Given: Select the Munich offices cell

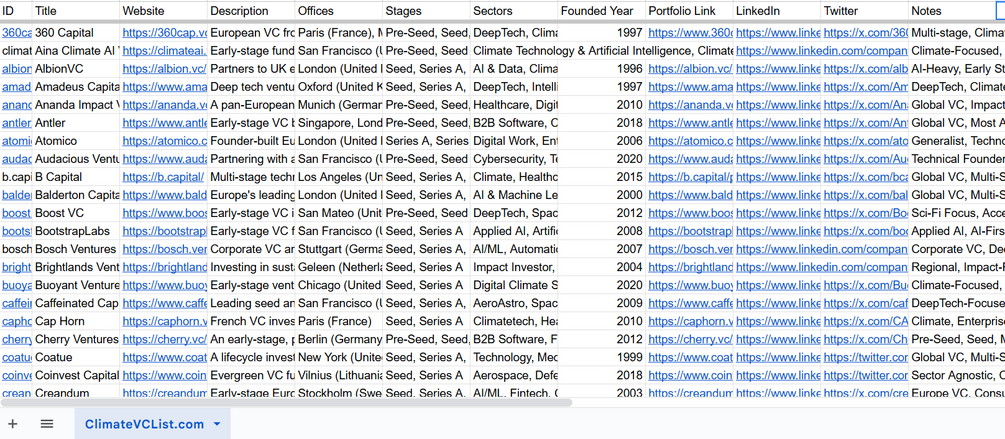Looking at the screenshot, I should tap(338, 104).
